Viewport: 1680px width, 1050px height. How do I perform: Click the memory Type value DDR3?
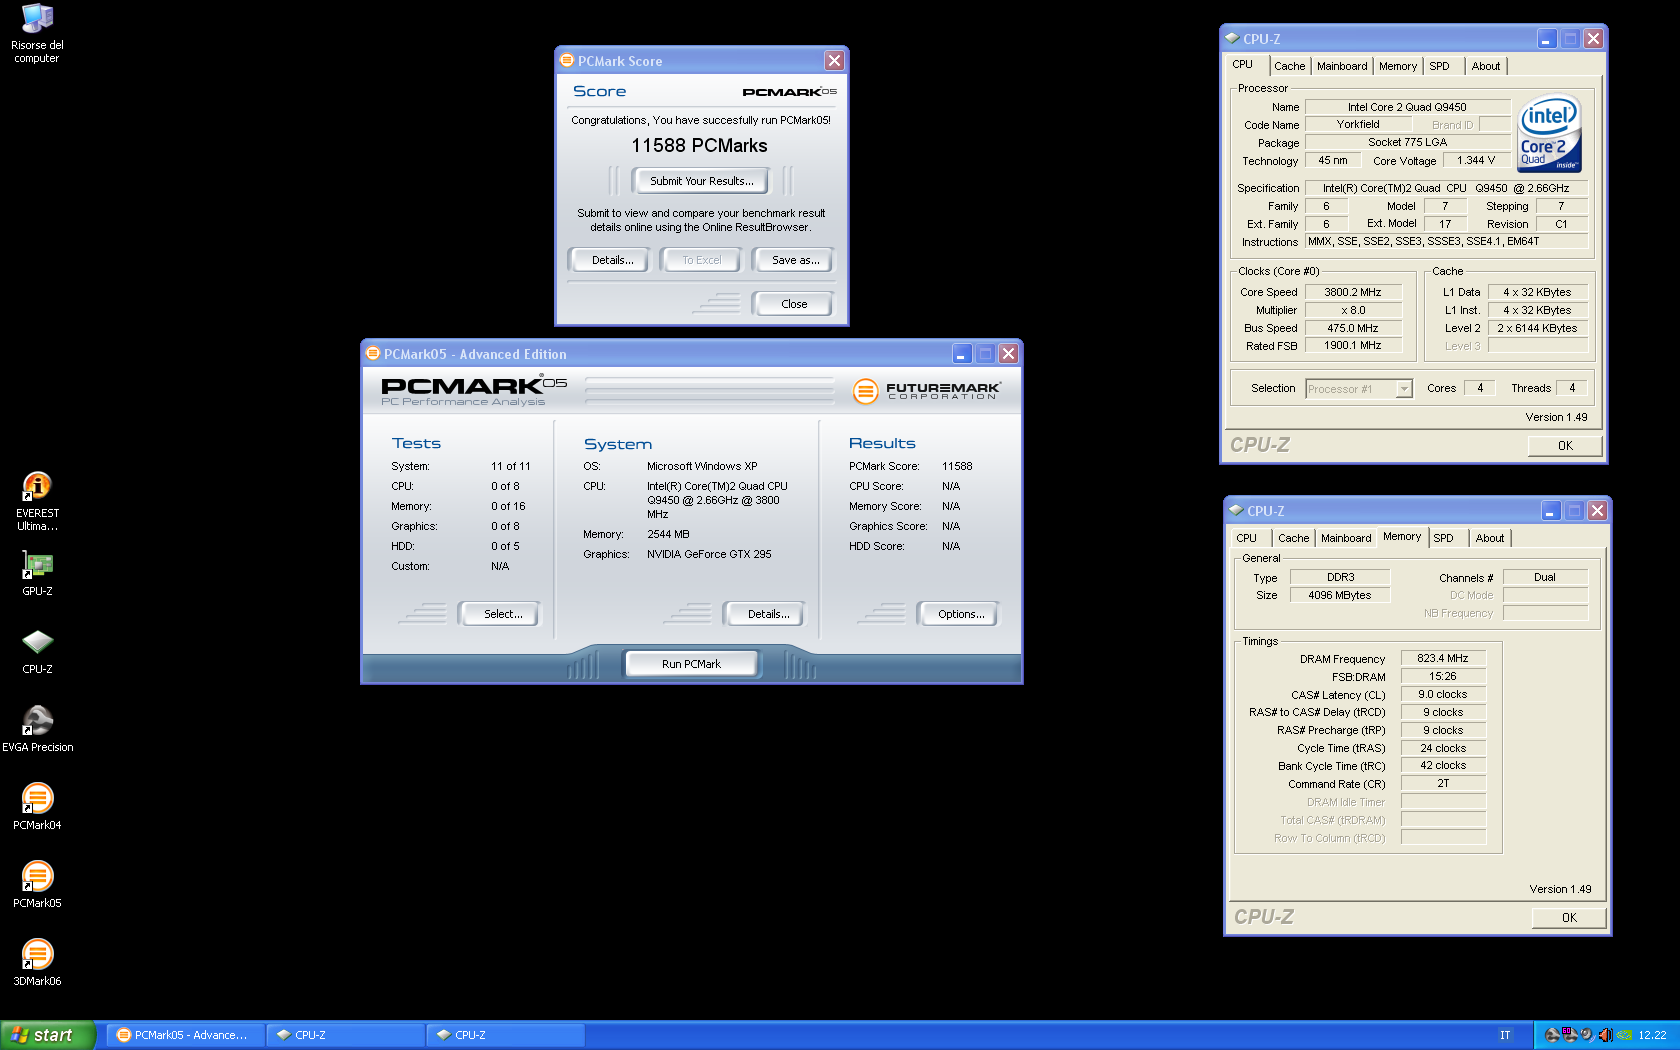point(1339,577)
